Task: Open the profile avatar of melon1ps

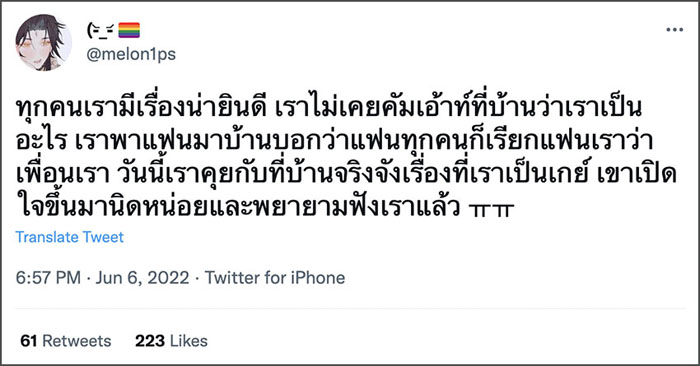Action: pos(43,42)
